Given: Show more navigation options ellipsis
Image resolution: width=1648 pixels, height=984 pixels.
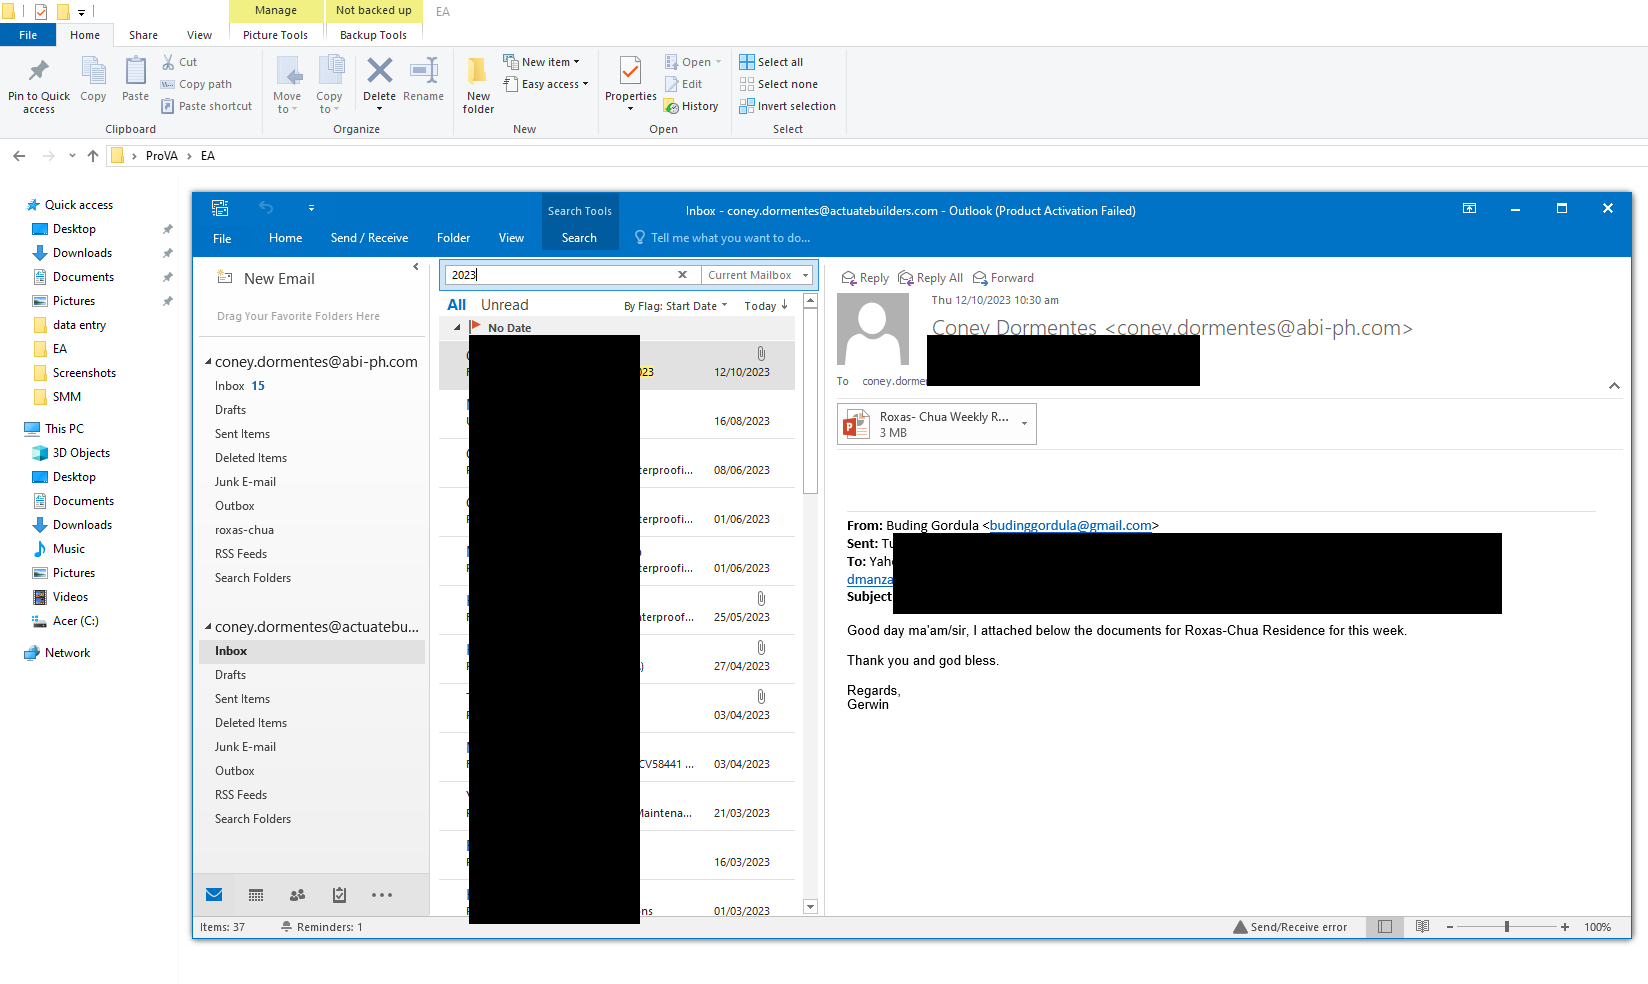Looking at the screenshot, I should tap(382, 895).
